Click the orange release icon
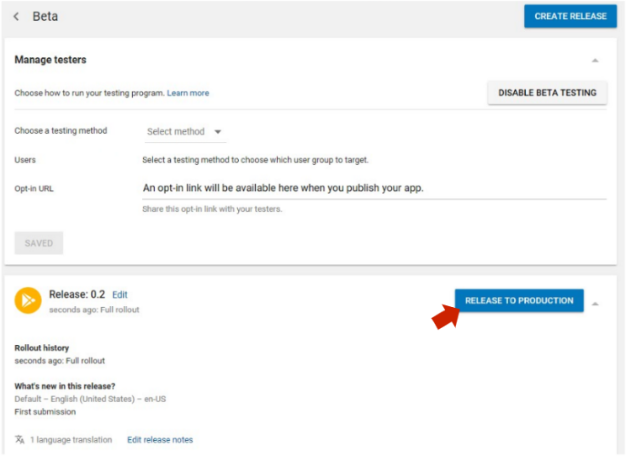The height and width of the screenshot is (461, 631). pyautogui.click(x=28, y=300)
